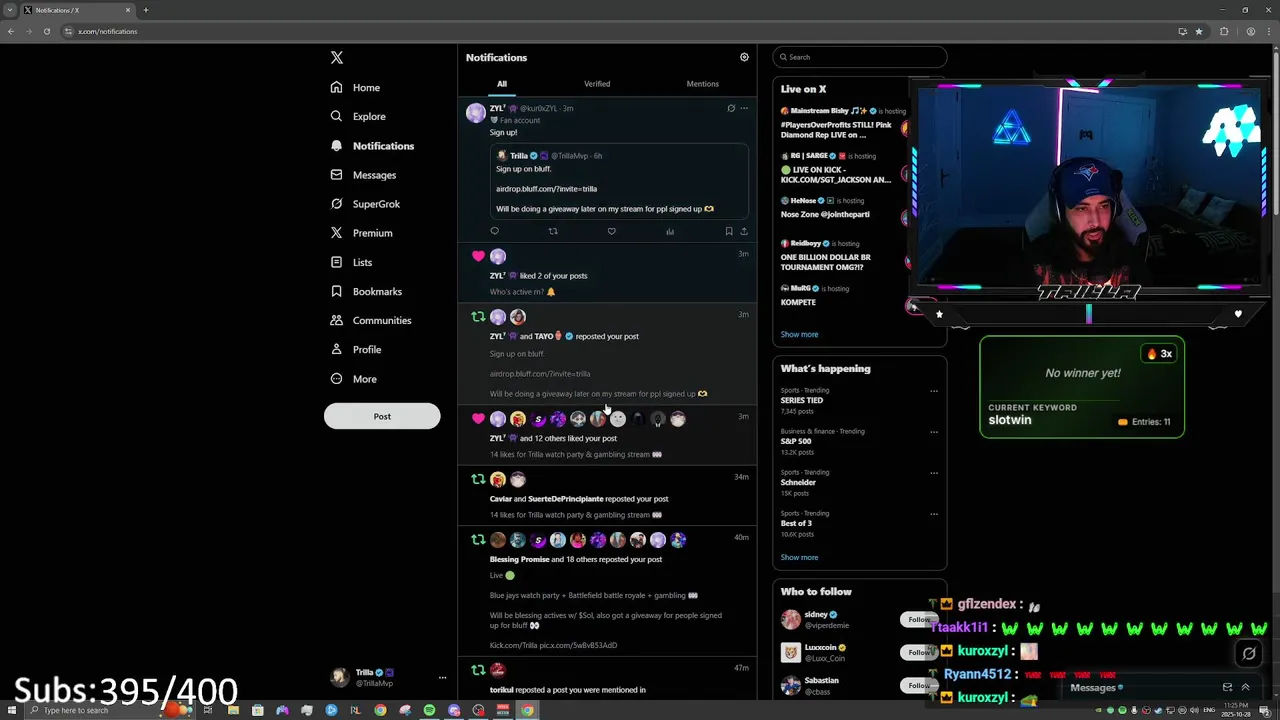Click the search box on X
The image size is (1280, 720).
[x=860, y=57]
